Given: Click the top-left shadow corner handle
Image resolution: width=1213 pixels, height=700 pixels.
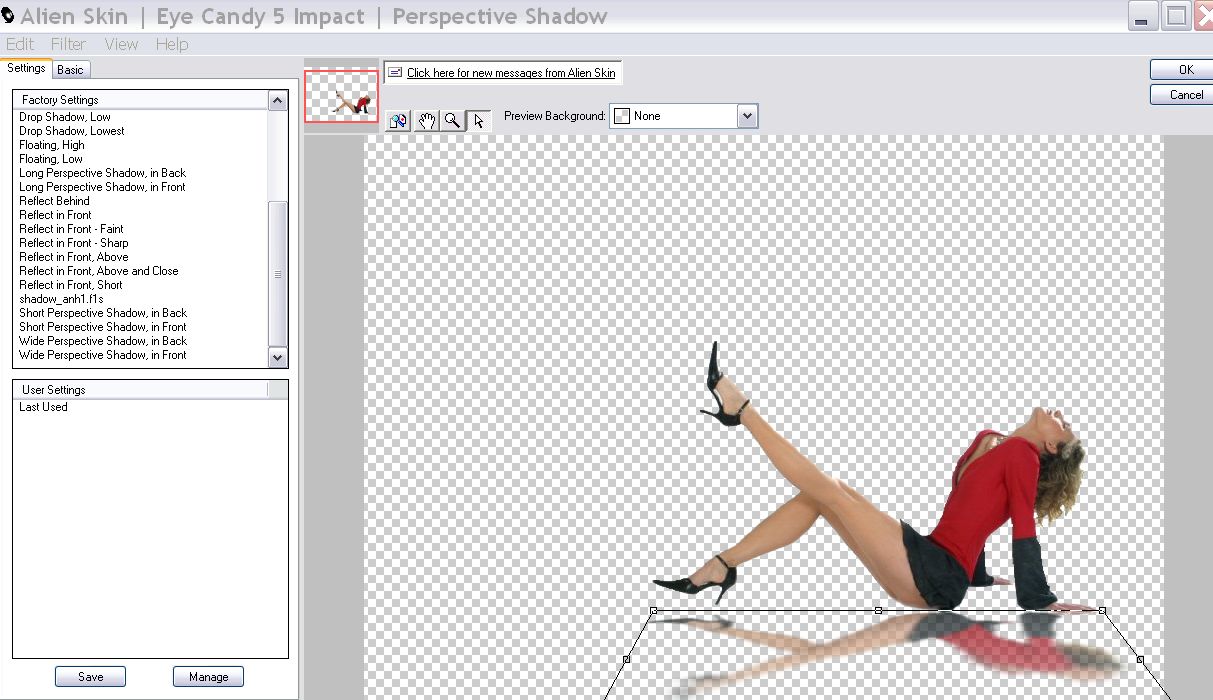Looking at the screenshot, I should point(654,610).
